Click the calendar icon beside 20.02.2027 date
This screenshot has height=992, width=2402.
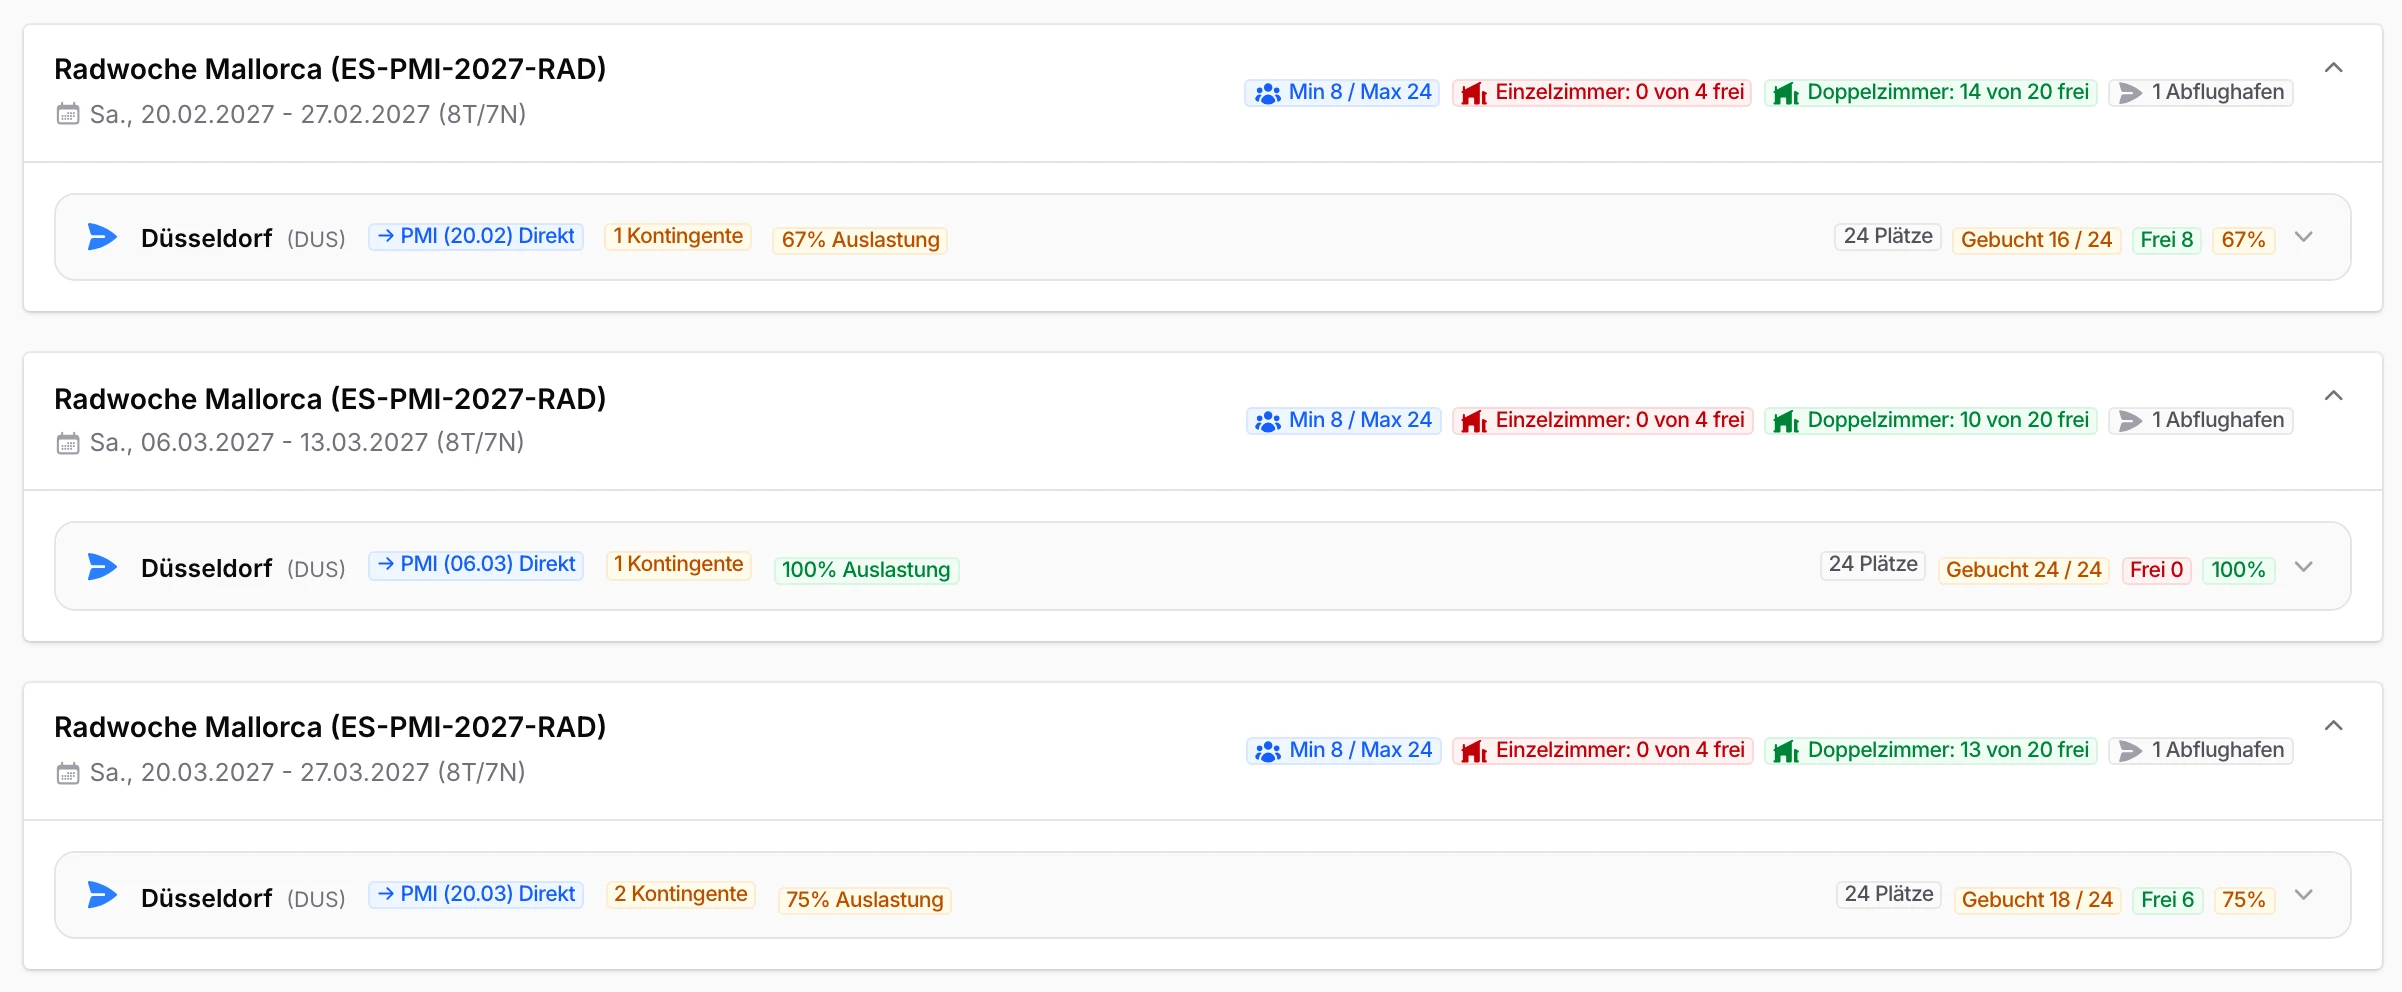point(68,114)
